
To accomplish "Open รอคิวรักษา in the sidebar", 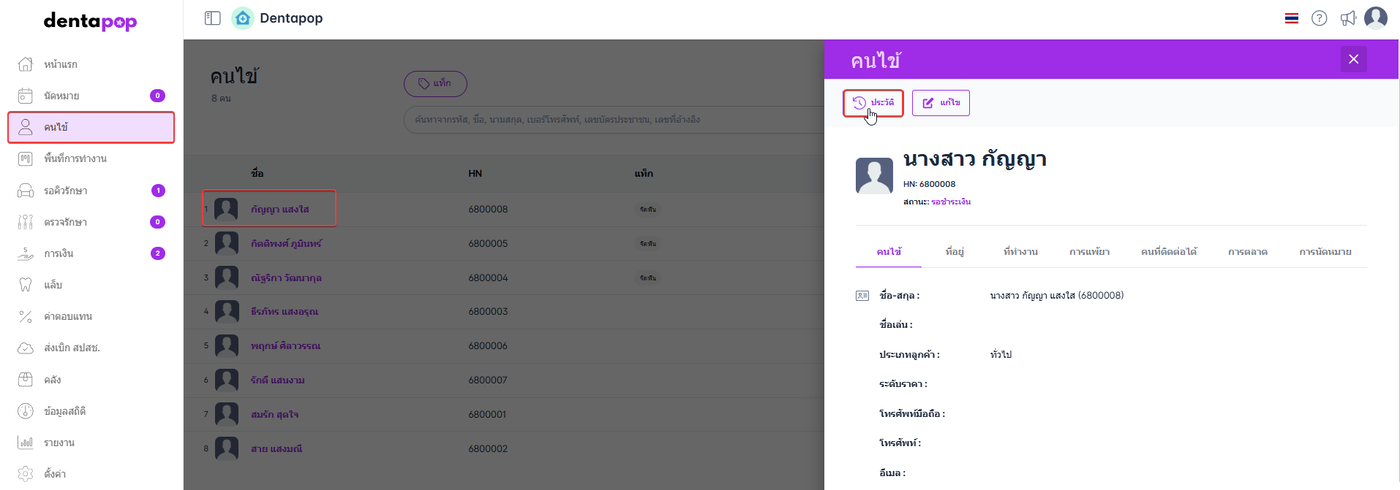I will pos(67,190).
